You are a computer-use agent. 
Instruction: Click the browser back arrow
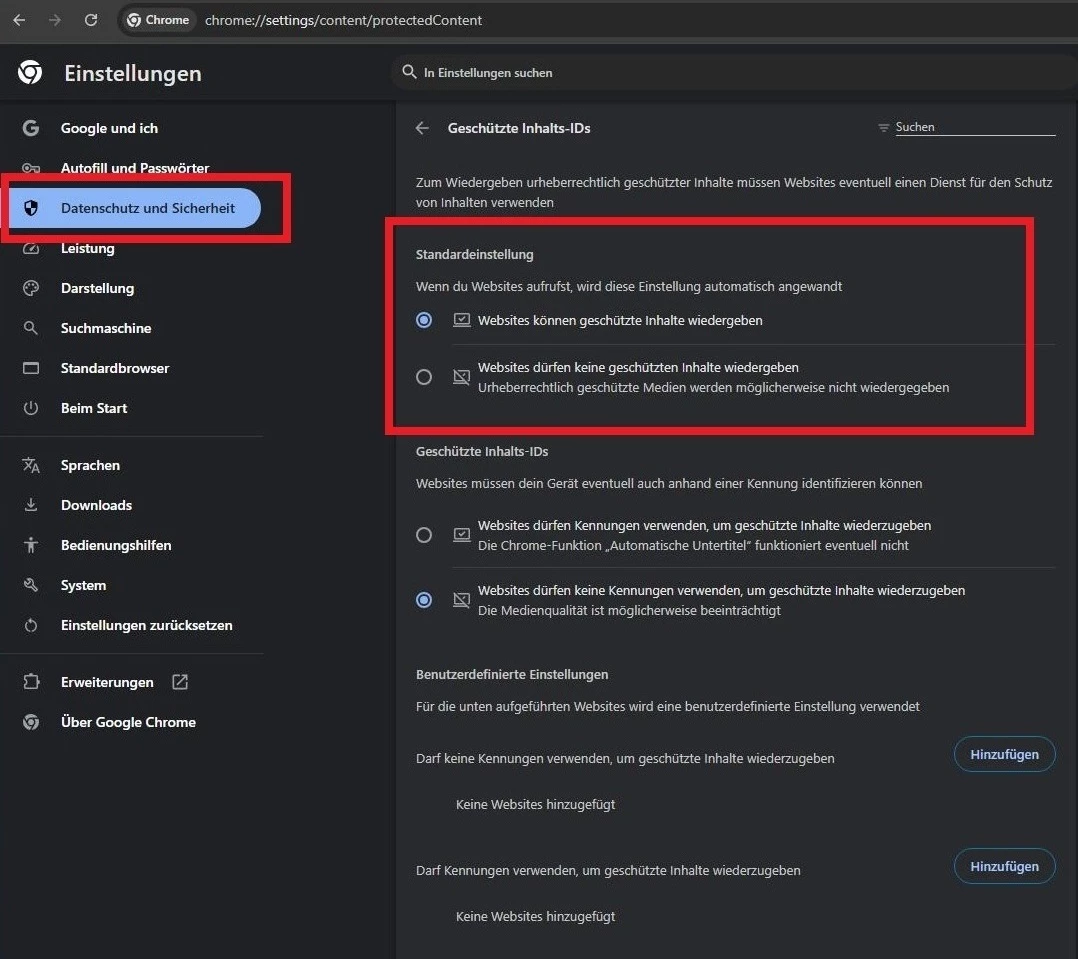(19, 20)
